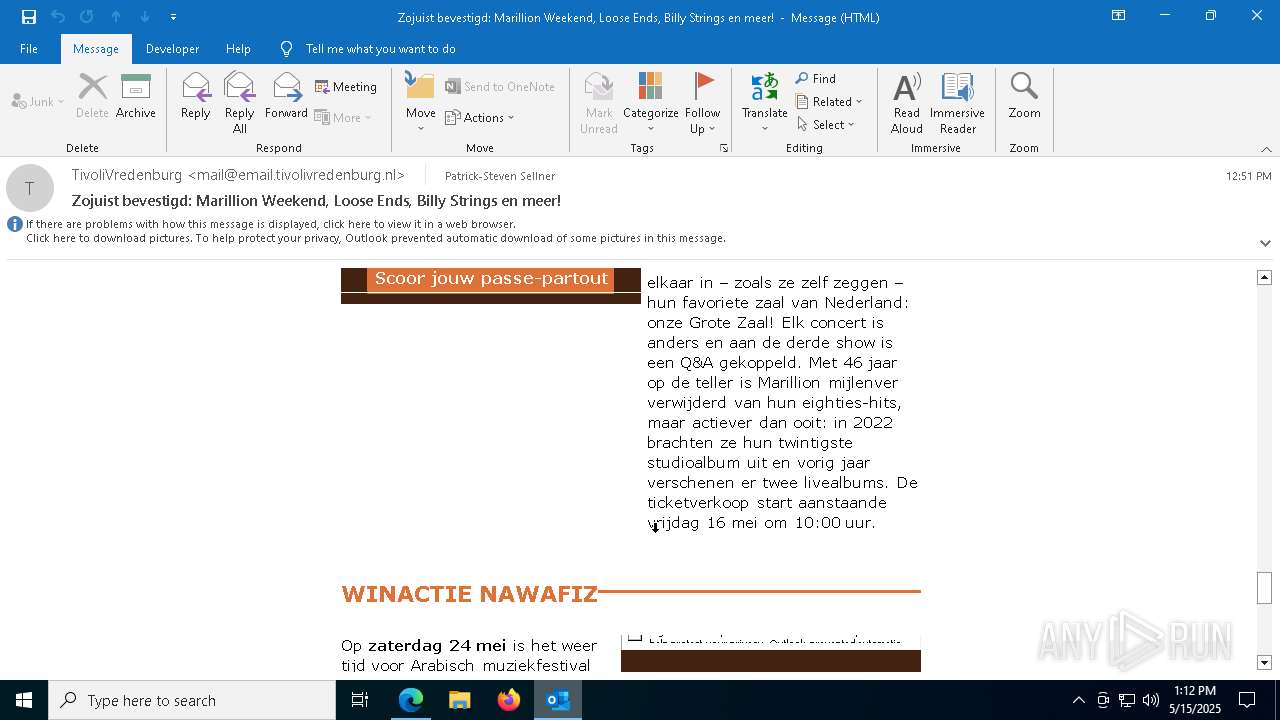
Task: Click the Follow Up flag
Action: tap(703, 103)
